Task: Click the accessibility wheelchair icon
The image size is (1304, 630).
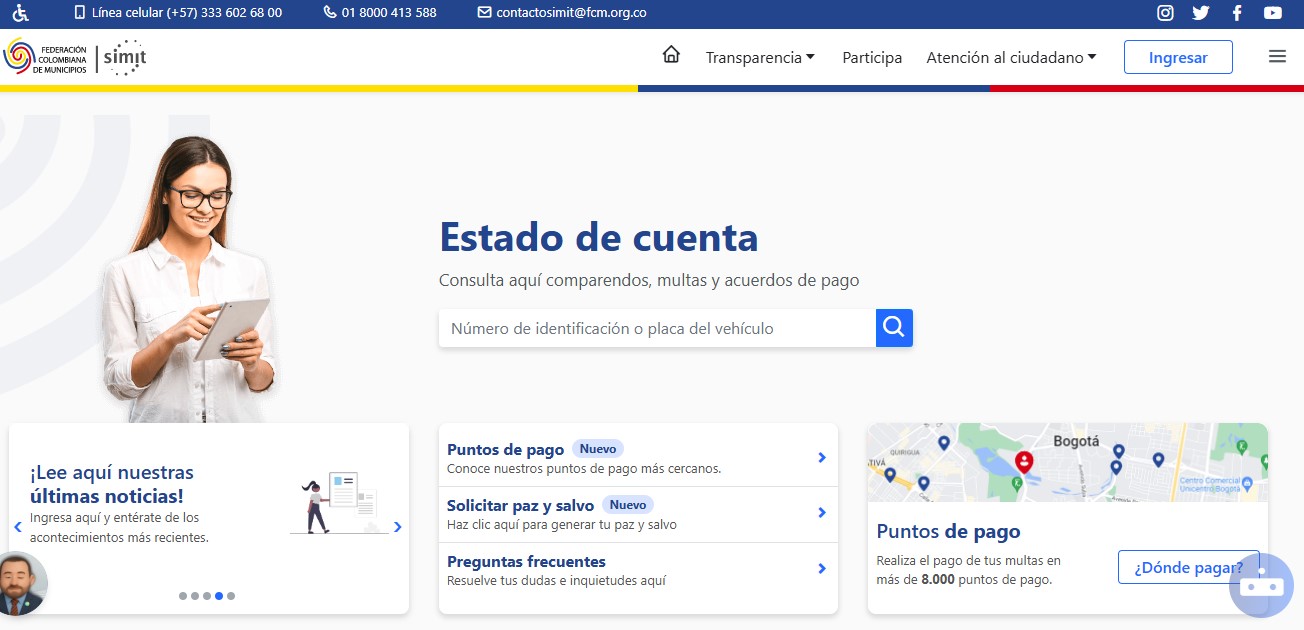Action: pyautogui.click(x=21, y=13)
